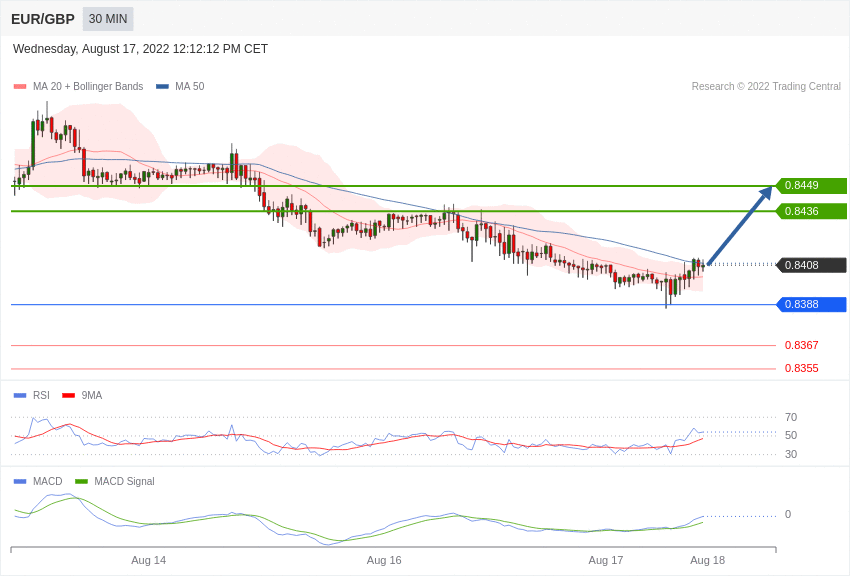Image resolution: width=850 pixels, height=576 pixels.
Task: Click the red 9MA legend swatch
Action: pyautogui.click(x=69, y=396)
